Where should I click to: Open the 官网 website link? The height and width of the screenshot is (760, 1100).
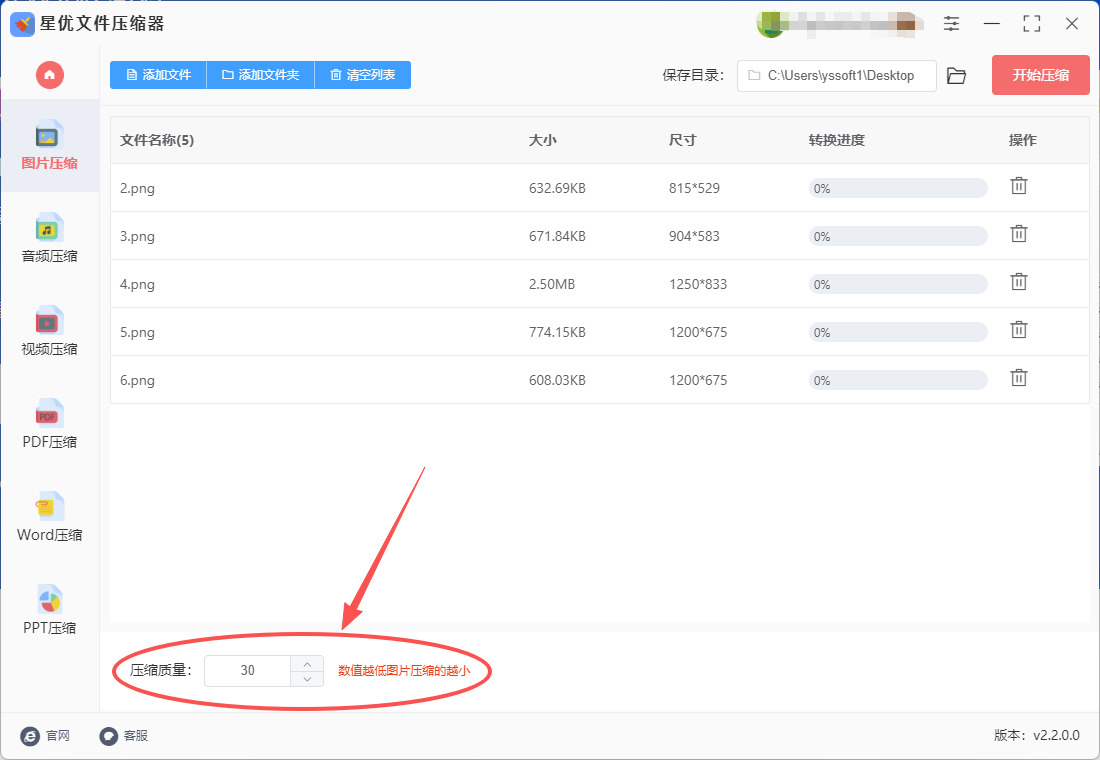[46, 735]
